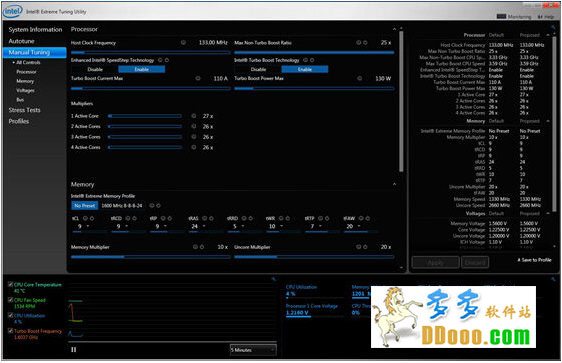Click the info icon beside tRAS timing

205,218
